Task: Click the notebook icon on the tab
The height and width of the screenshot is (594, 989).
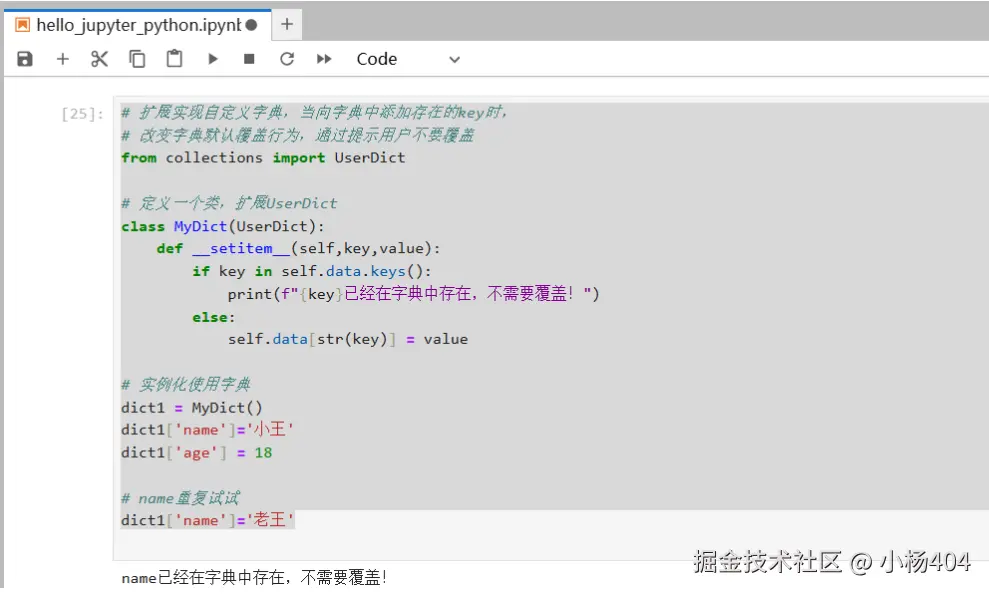Action: point(23,25)
